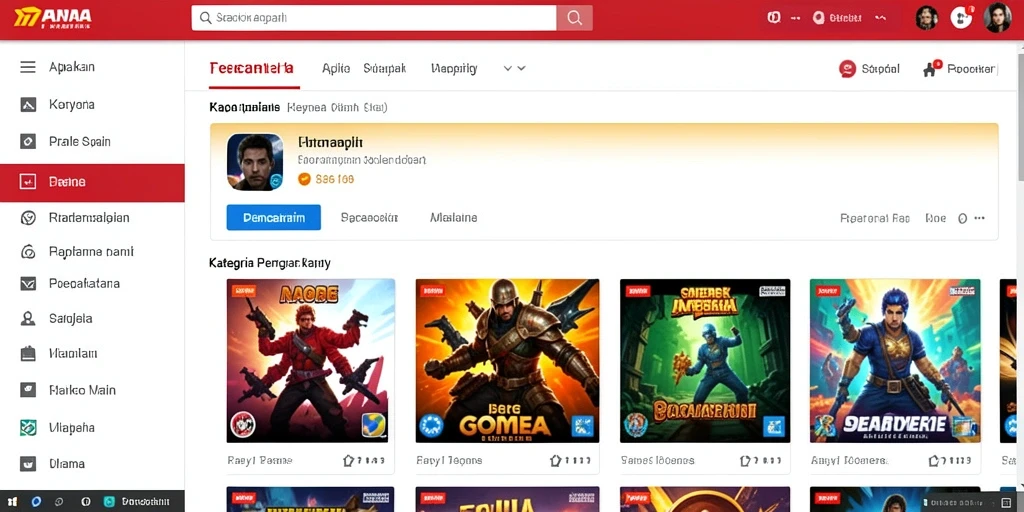Click the envelope icon beside Poeaalatana

28,283
